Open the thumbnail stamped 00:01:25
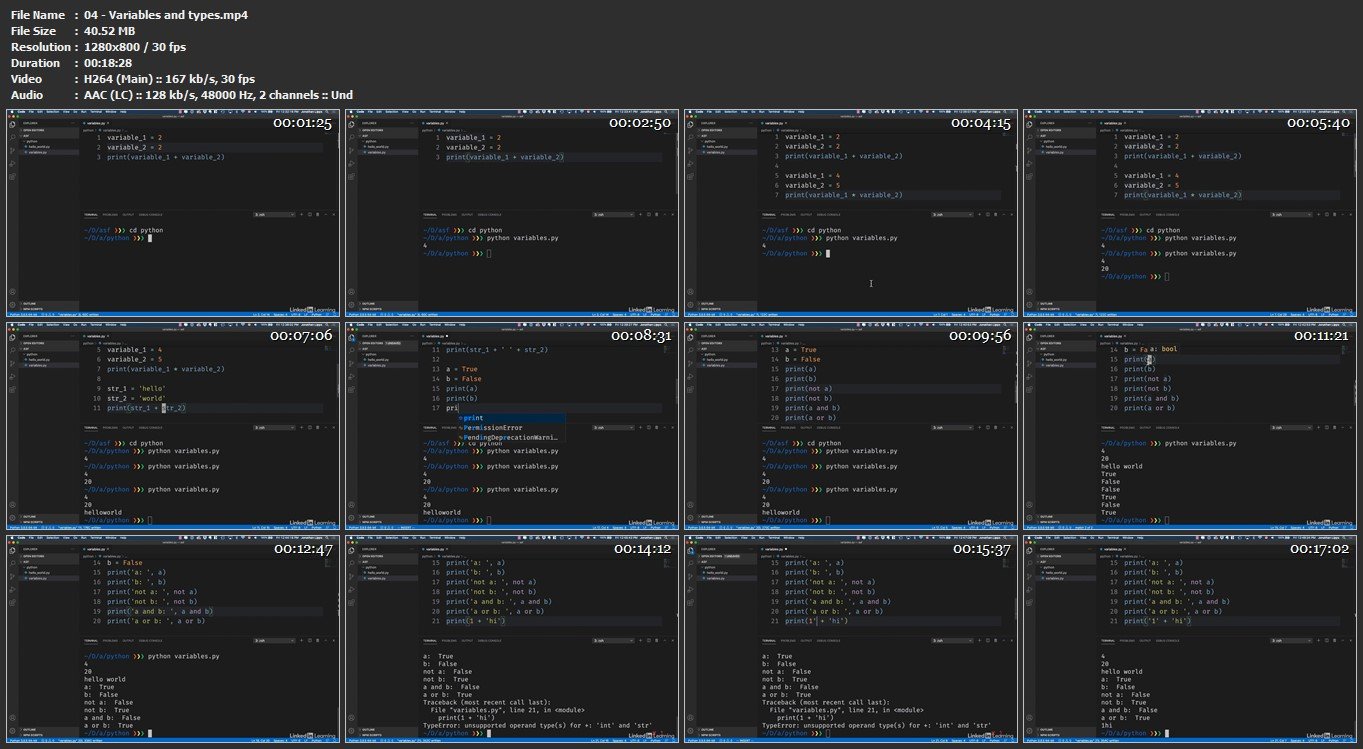 (173, 213)
